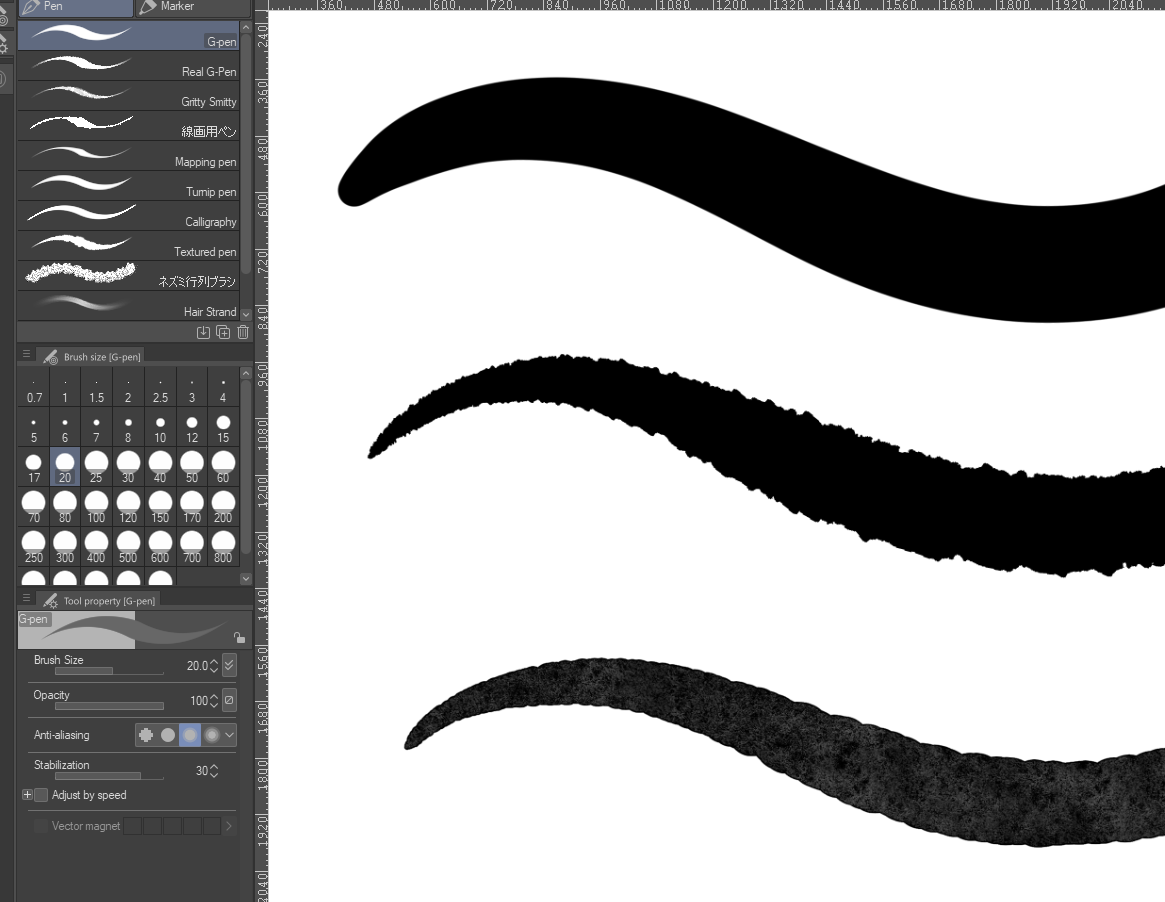The image size is (1165, 902).
Task: Open Opacity dynamics settings button
Action: pyautogui.click(x=229, y=700)
